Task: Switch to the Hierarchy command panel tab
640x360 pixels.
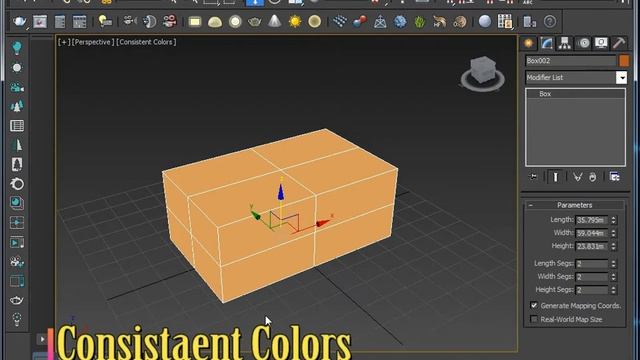Action: click(564, 43)
